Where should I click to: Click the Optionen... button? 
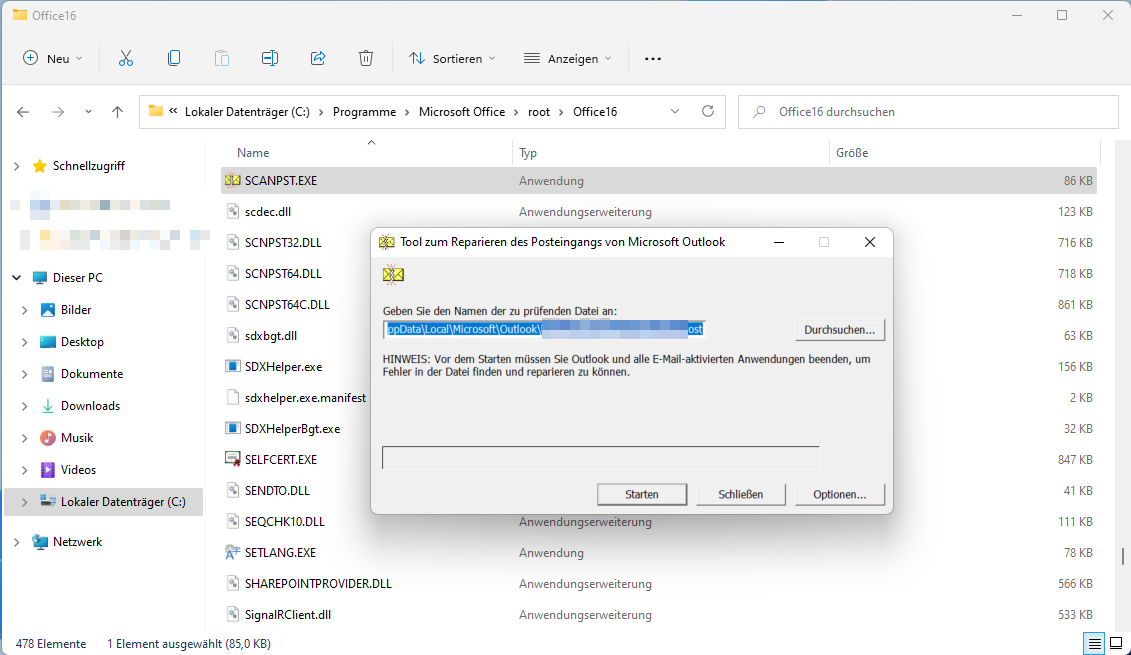[x=840, y=494]
